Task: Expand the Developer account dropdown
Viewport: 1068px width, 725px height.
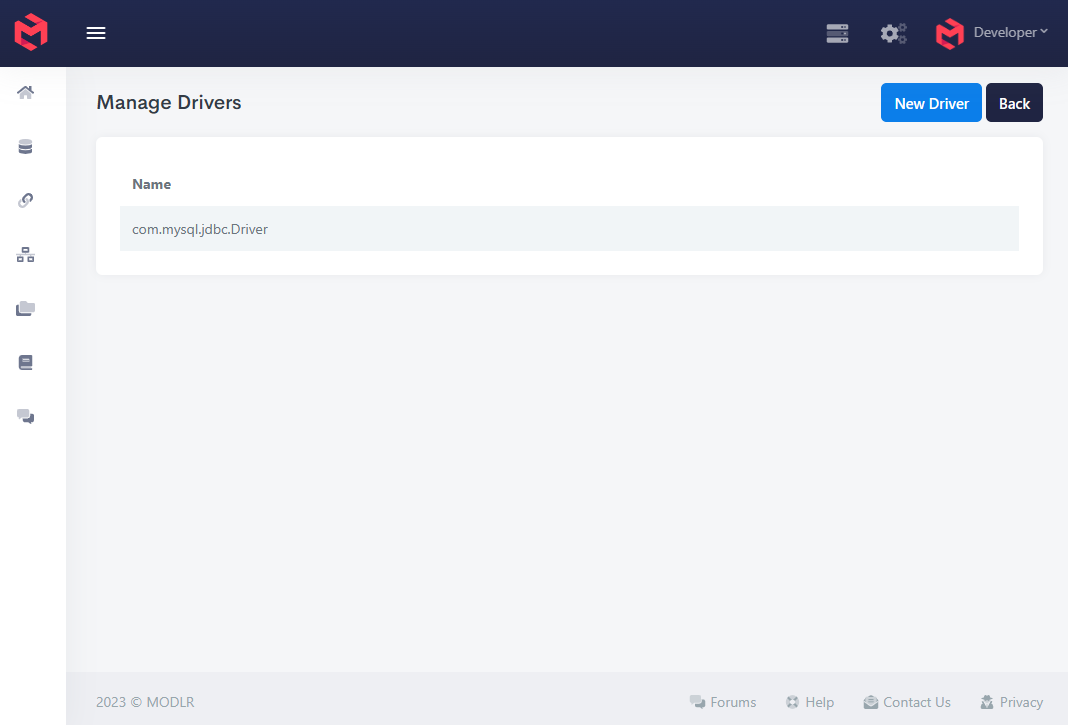Action: click(1006, 31)
